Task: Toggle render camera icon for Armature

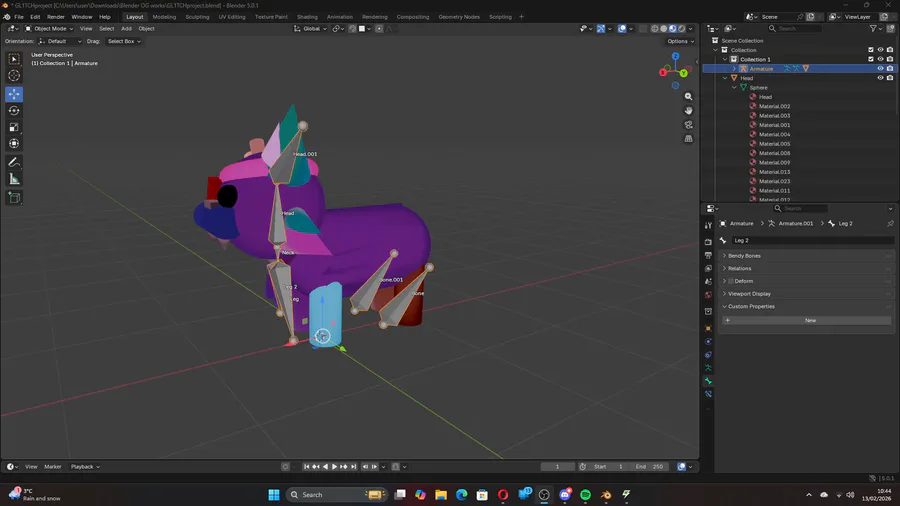Action: [x=890, y=69]
